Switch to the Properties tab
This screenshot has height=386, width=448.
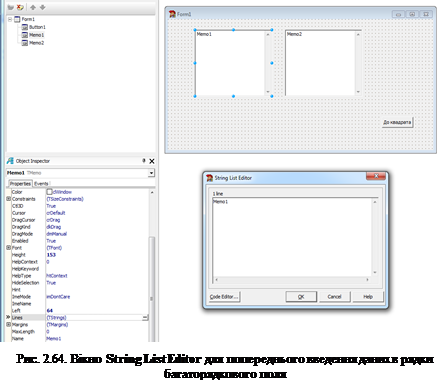coord(20,184)
